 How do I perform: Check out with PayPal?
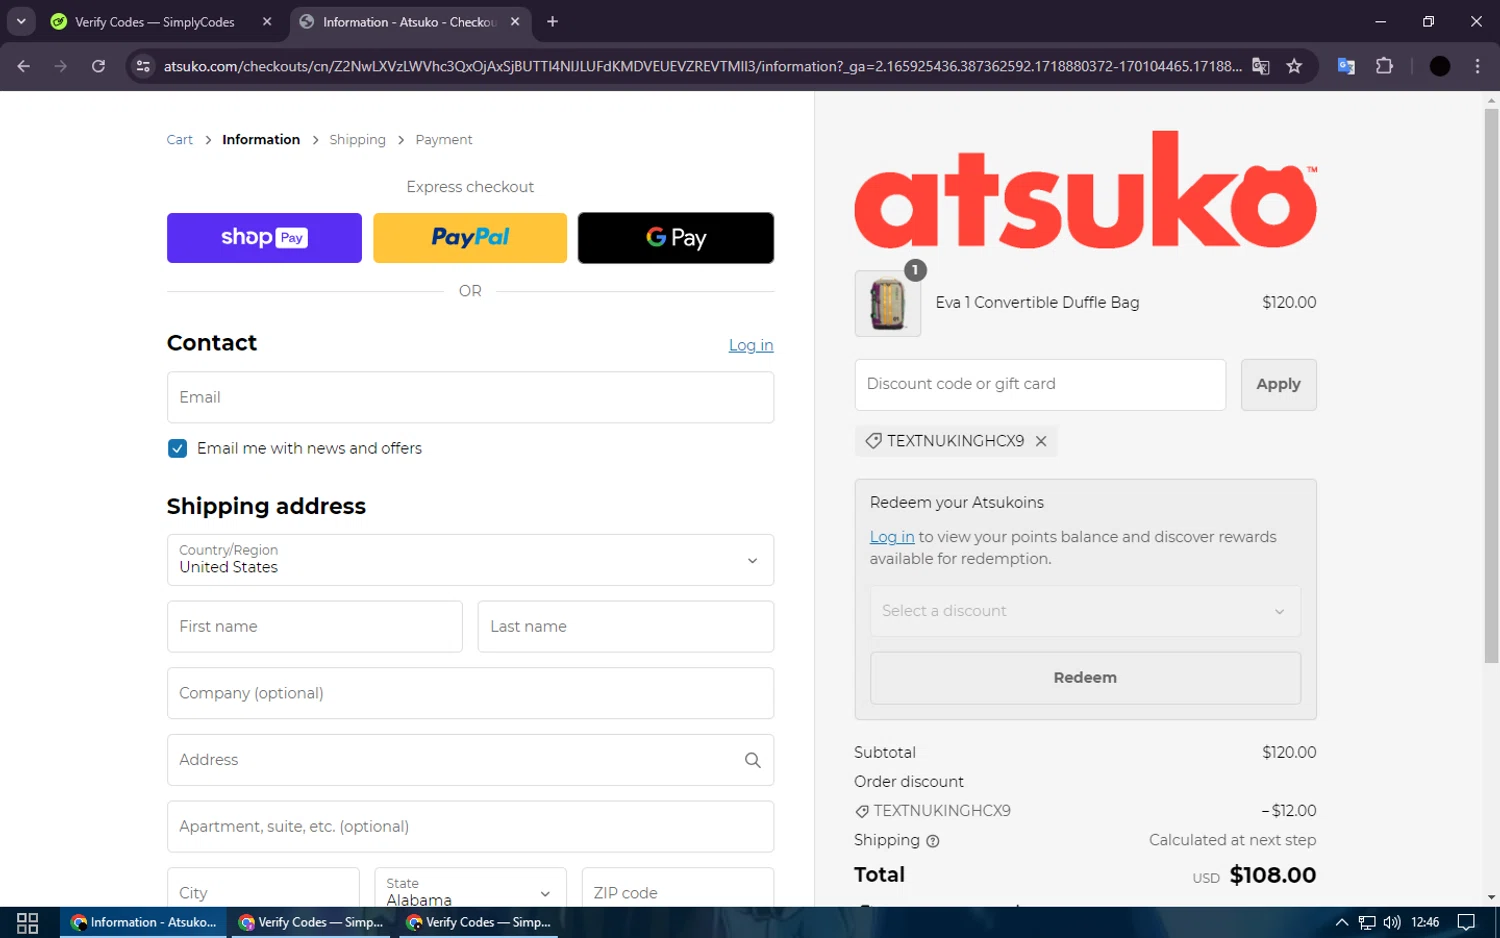click(x=470, y=238)
